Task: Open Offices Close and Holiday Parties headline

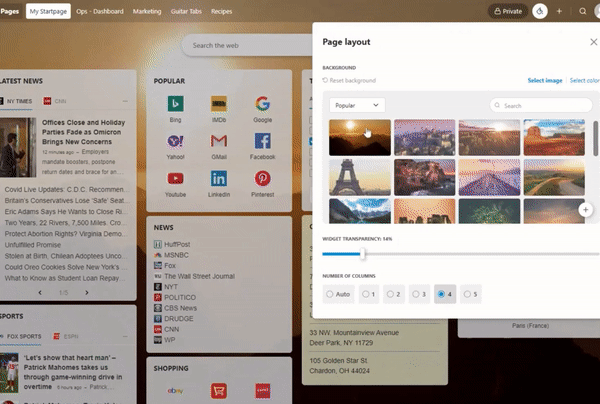Action: click(x=83, y=132)
